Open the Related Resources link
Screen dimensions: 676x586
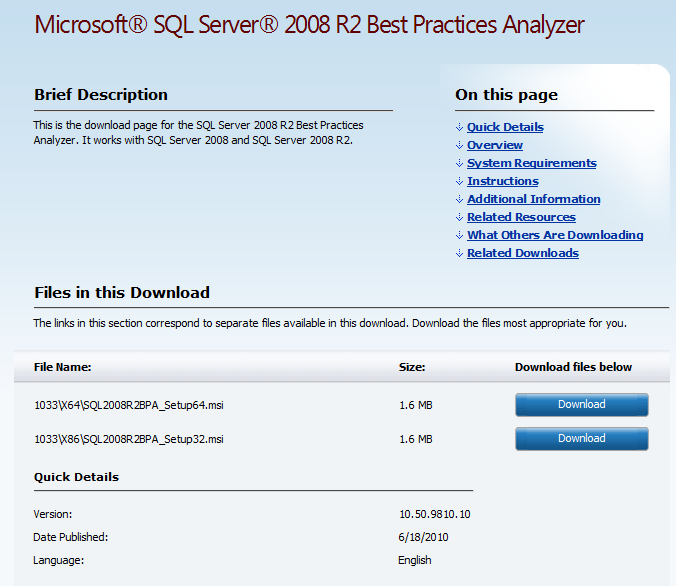(521, 217)
